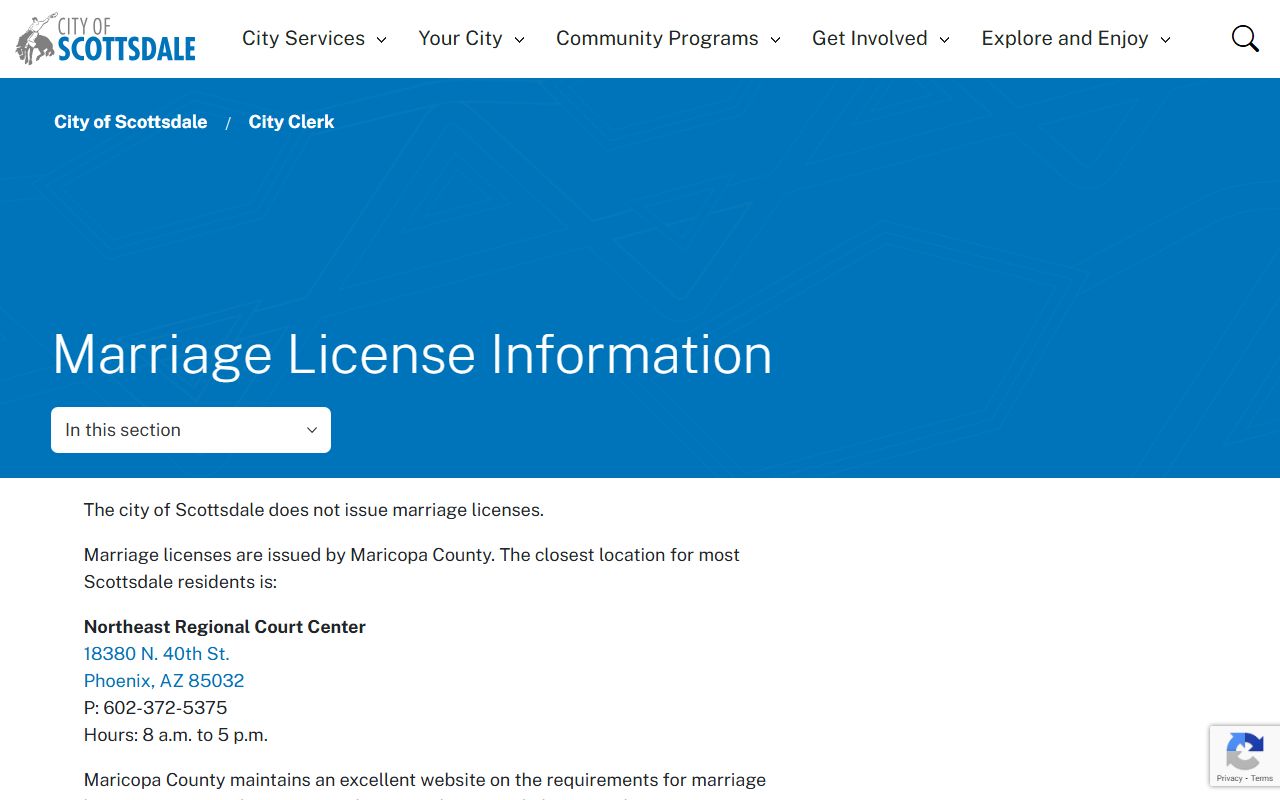Open the Get Involved menu

coord(880,39)
